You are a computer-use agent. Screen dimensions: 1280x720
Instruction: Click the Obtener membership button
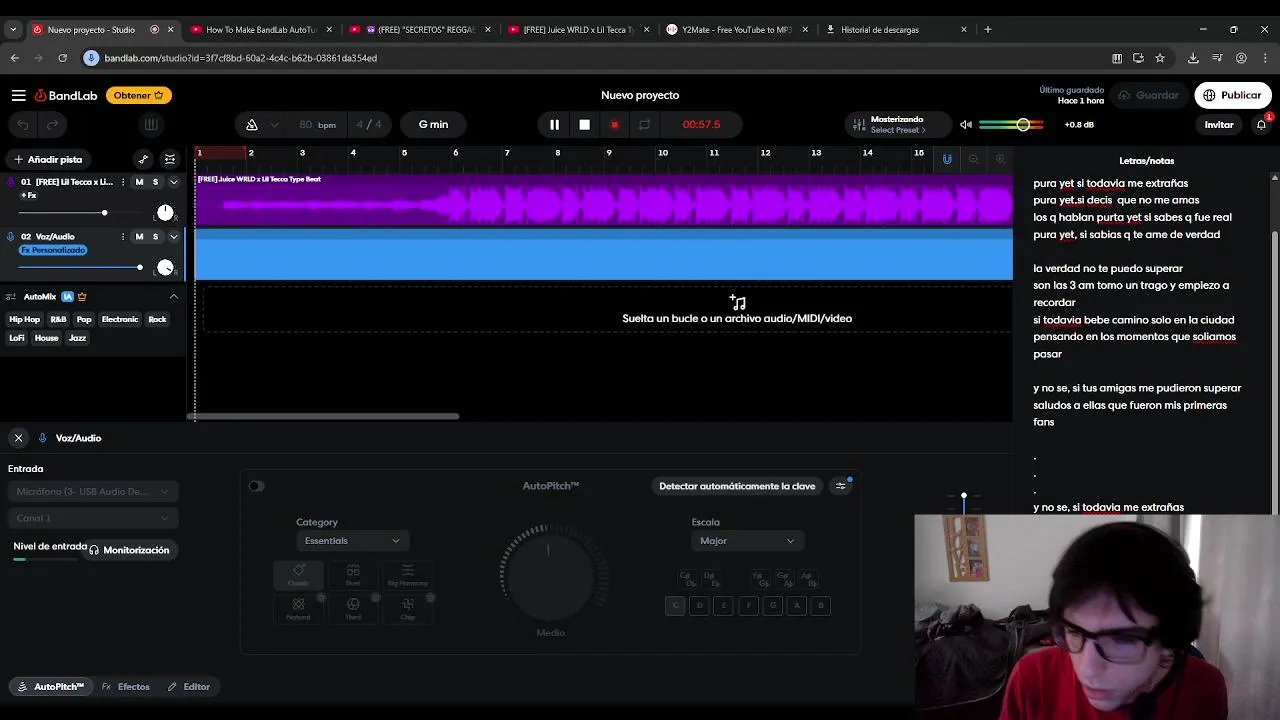click(138, 95)
